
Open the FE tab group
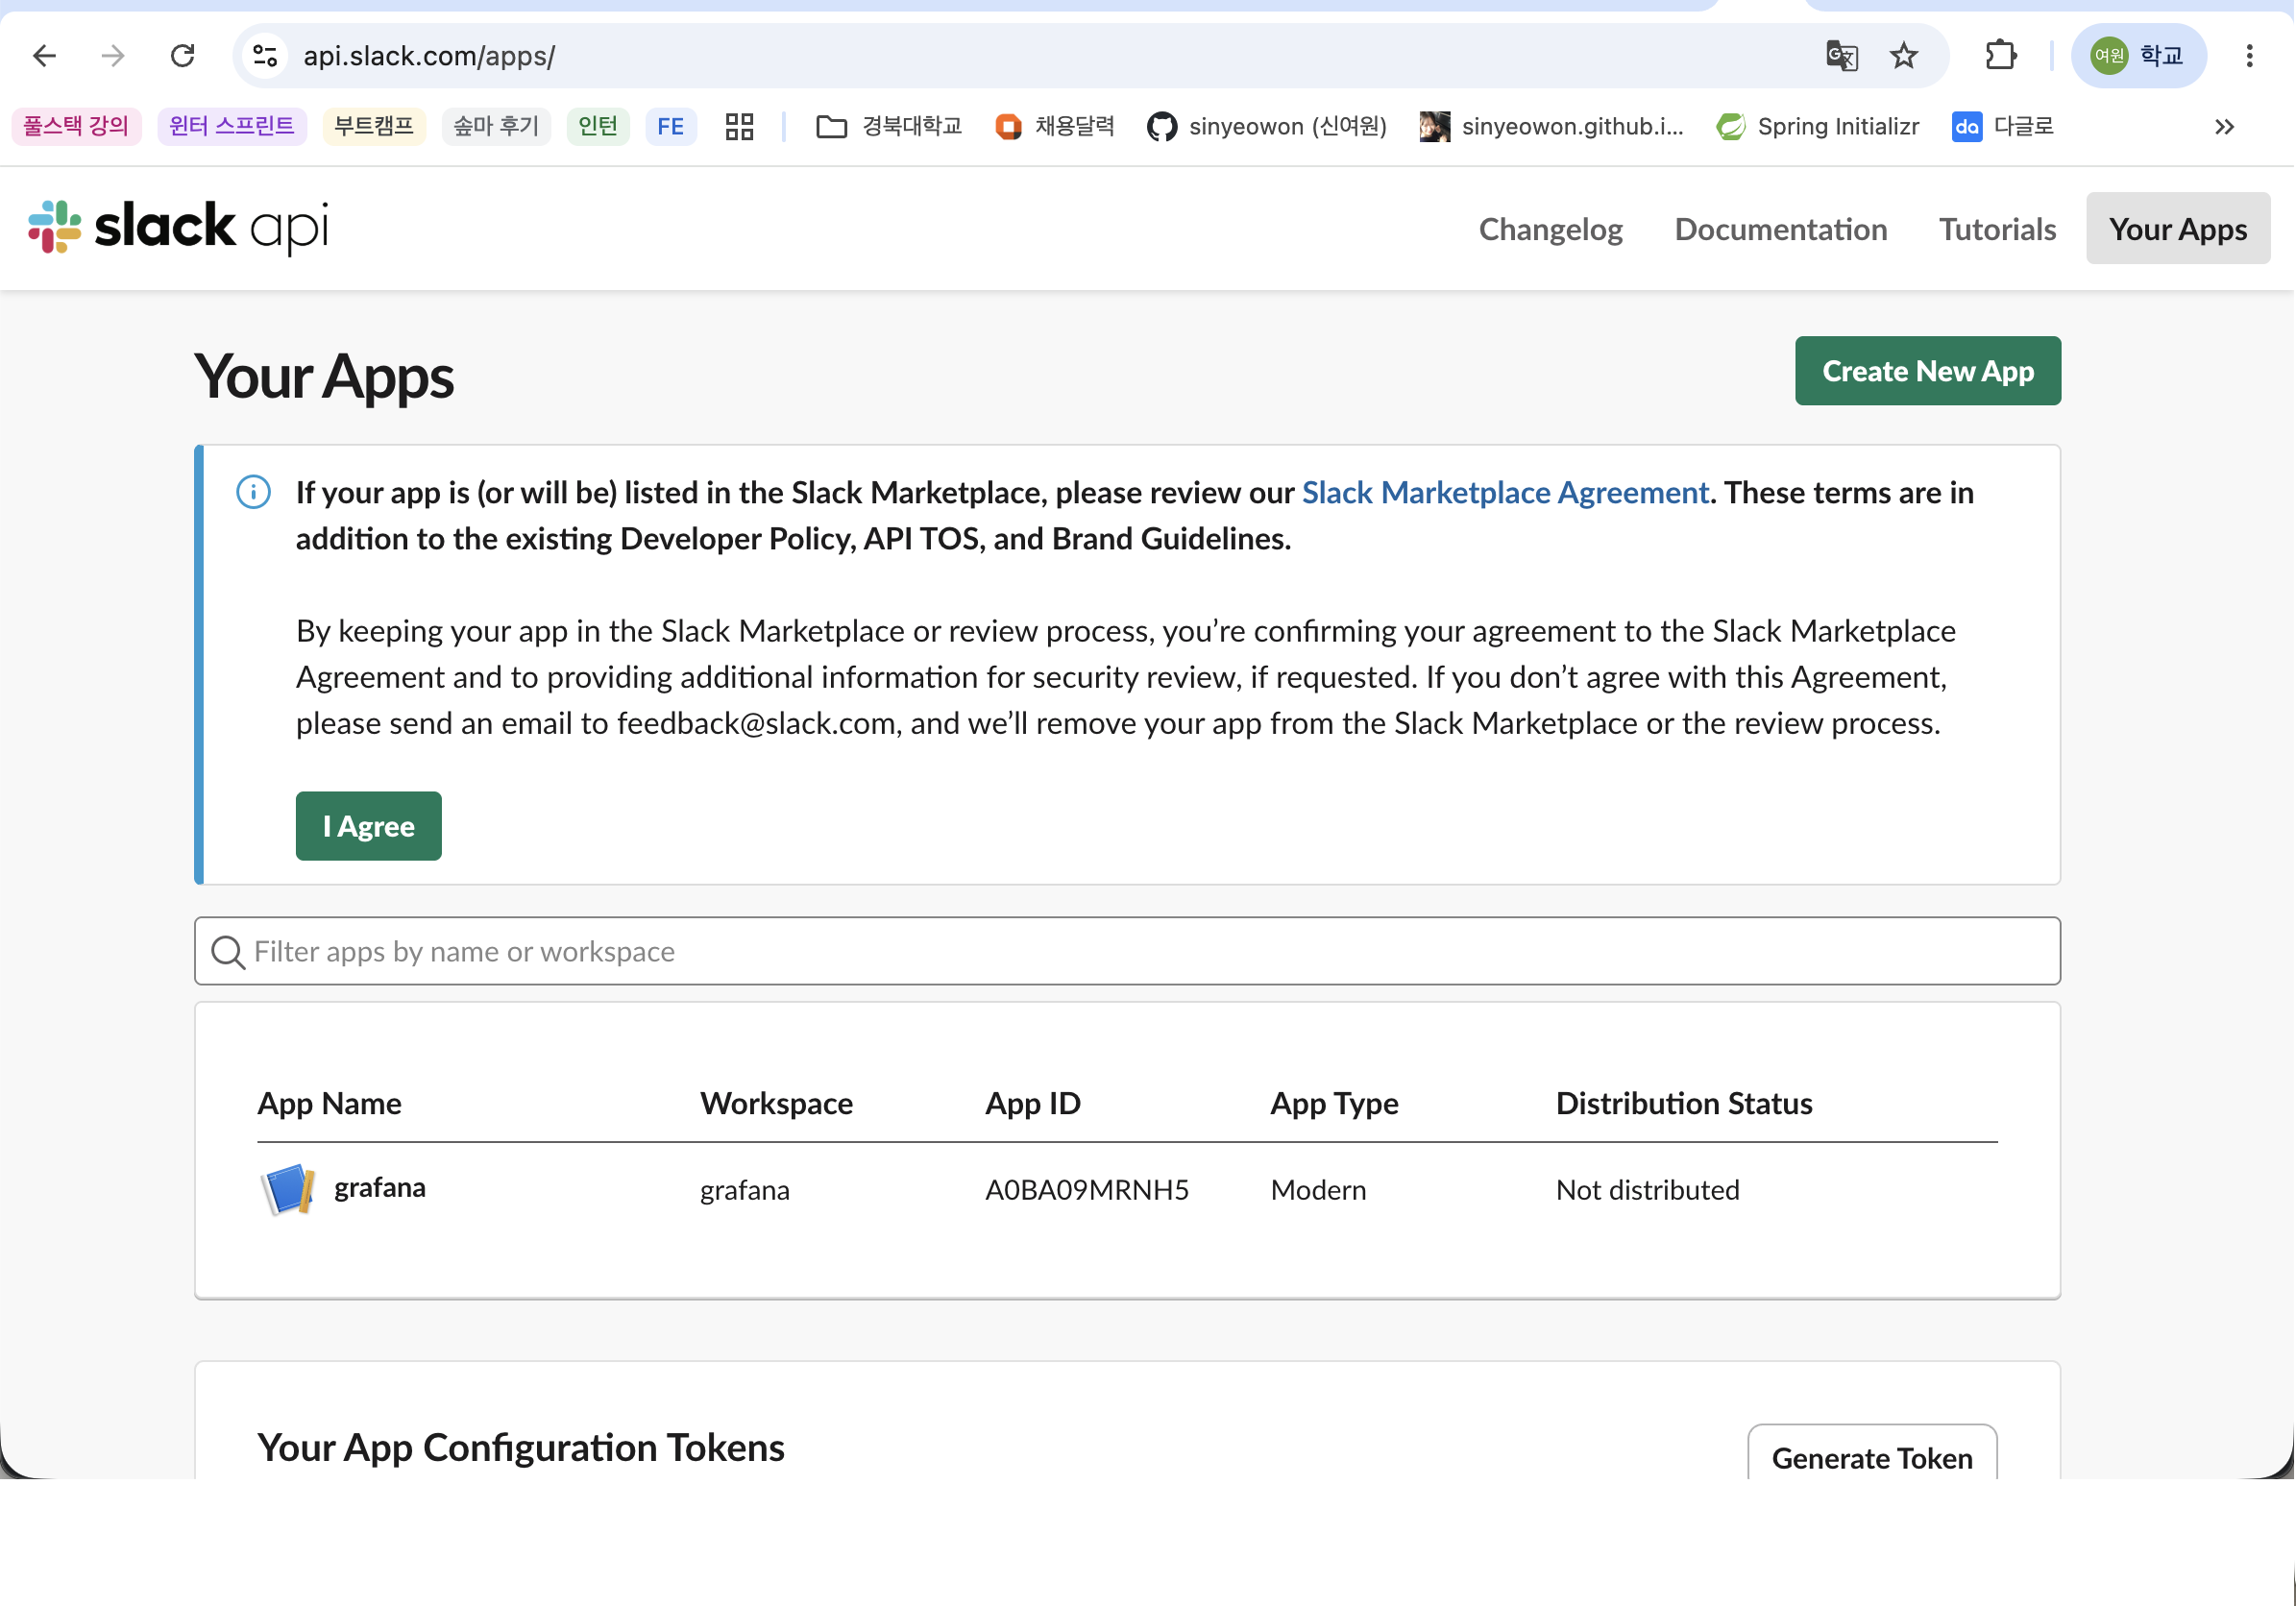(x=671, y=127)
